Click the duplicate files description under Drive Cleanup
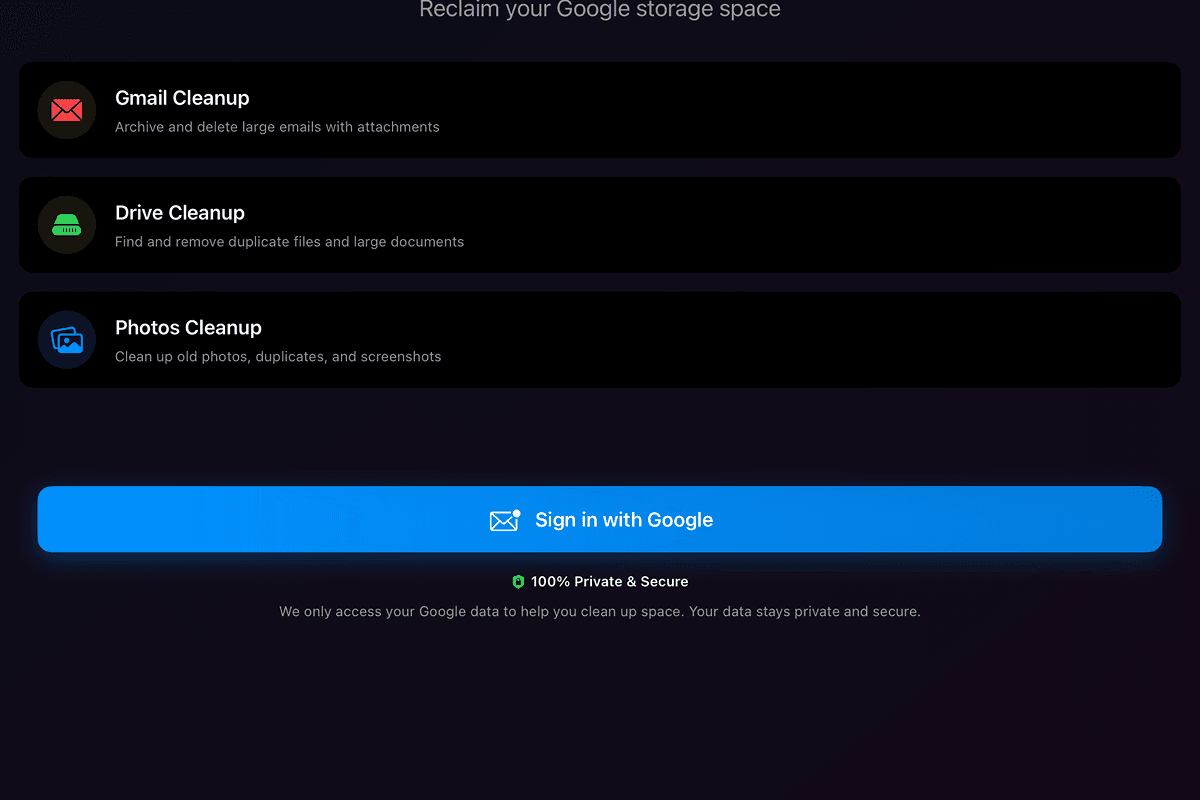1200x800 pixels. [x=289, y=242]
